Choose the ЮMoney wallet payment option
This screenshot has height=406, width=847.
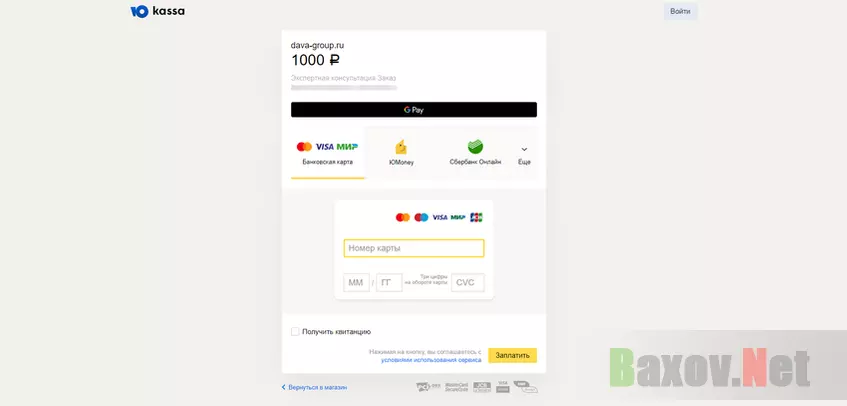coord(401,153)
